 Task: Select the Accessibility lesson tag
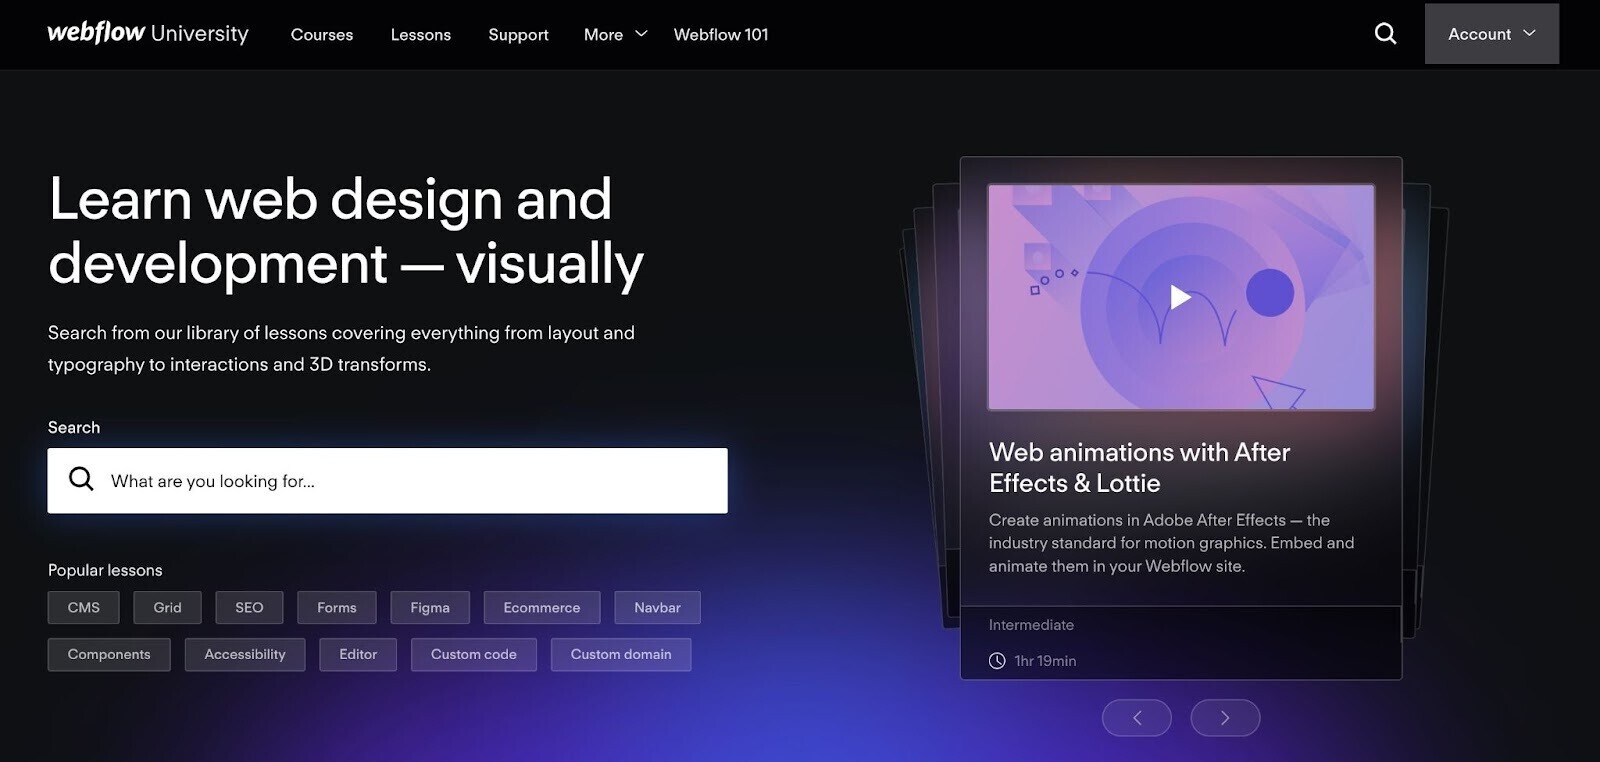(245, 654)
